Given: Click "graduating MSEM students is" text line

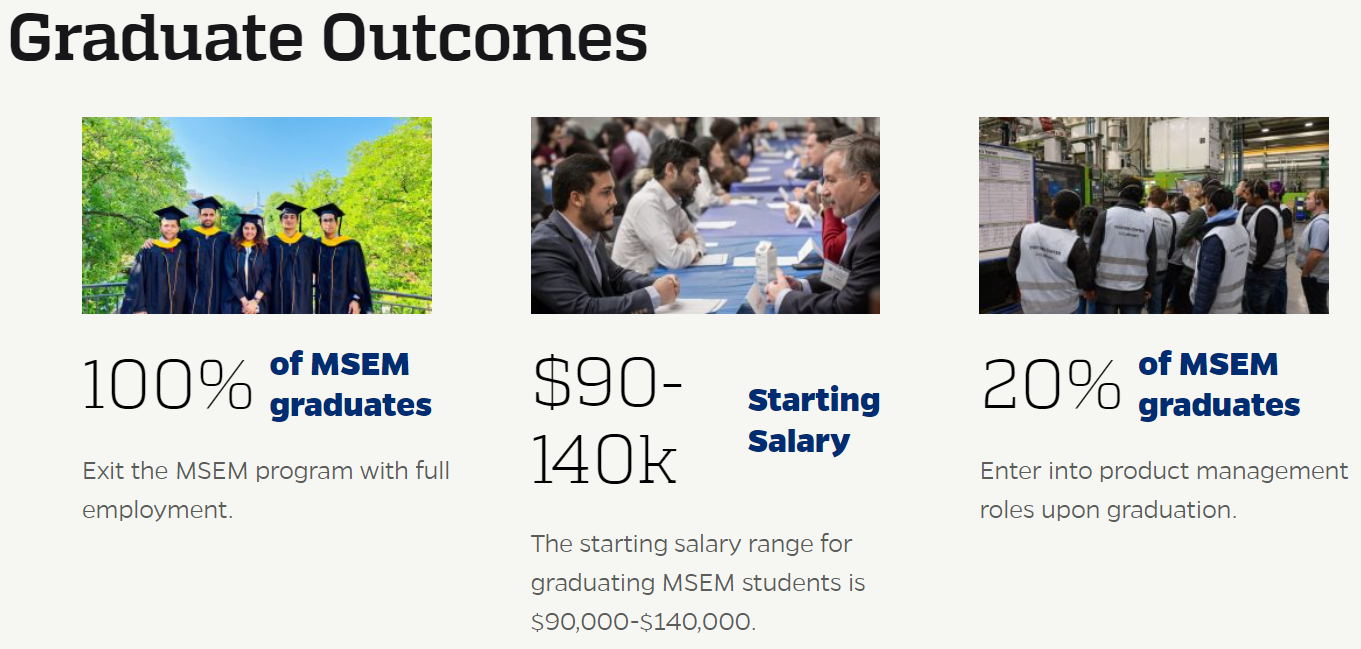Looking at the screenshot, I should pos(698,583).
